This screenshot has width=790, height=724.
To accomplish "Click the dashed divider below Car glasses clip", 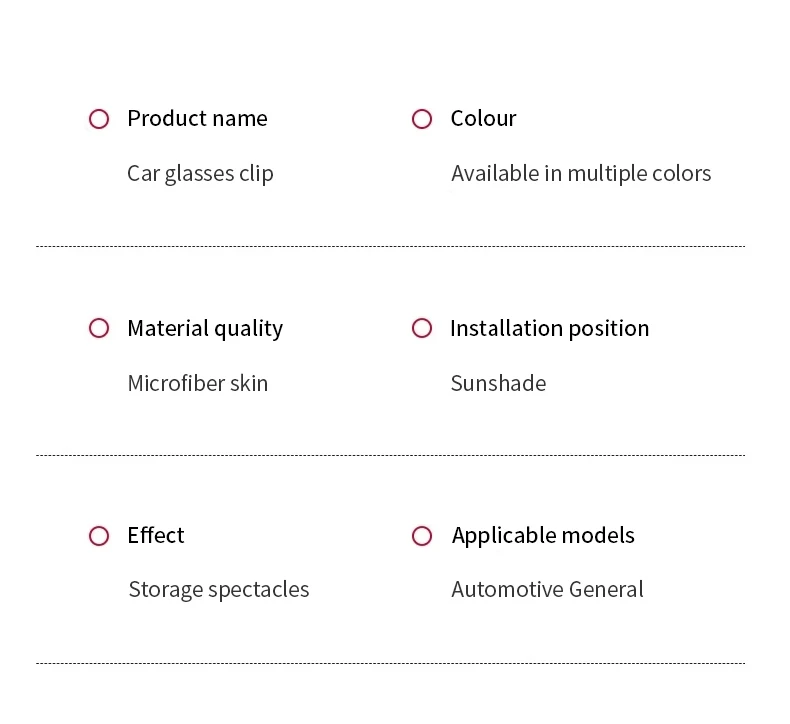I will pos(390,246).
